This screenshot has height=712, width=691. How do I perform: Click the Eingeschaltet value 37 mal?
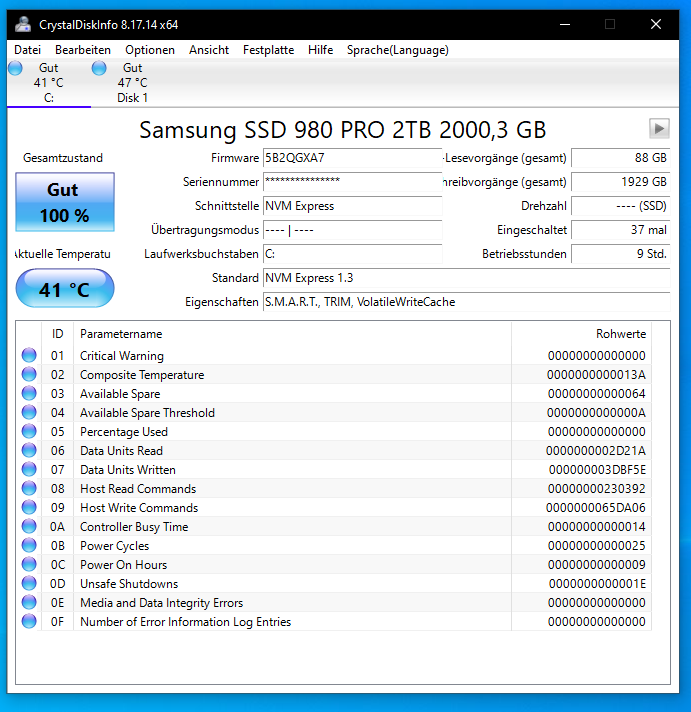[621, 230]
